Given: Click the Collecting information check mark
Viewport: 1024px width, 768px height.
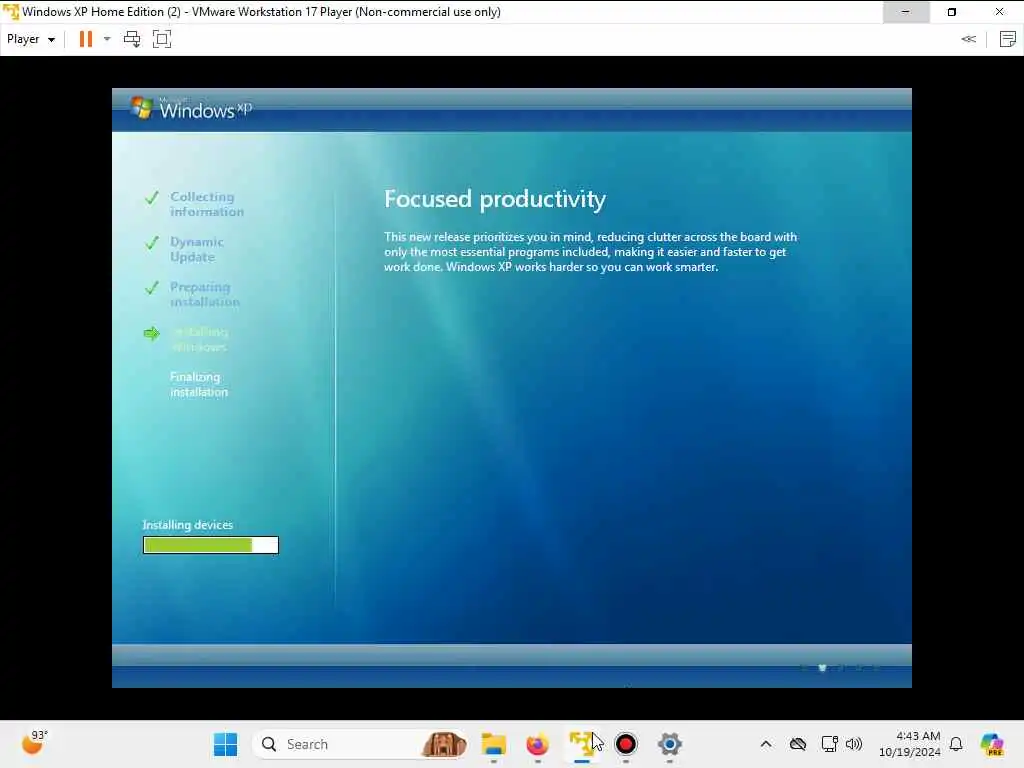Looking at the screenshot, I should tap(152, 197).
